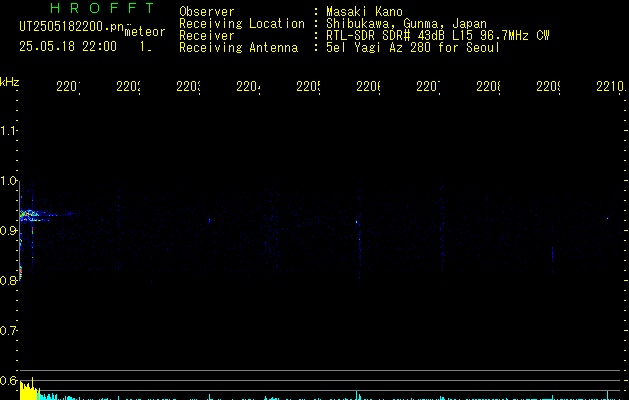Click the 2208 time axis marker
The width and height of the screenshot is (629, 400).
pyautogui.click(x=488, y=86)
